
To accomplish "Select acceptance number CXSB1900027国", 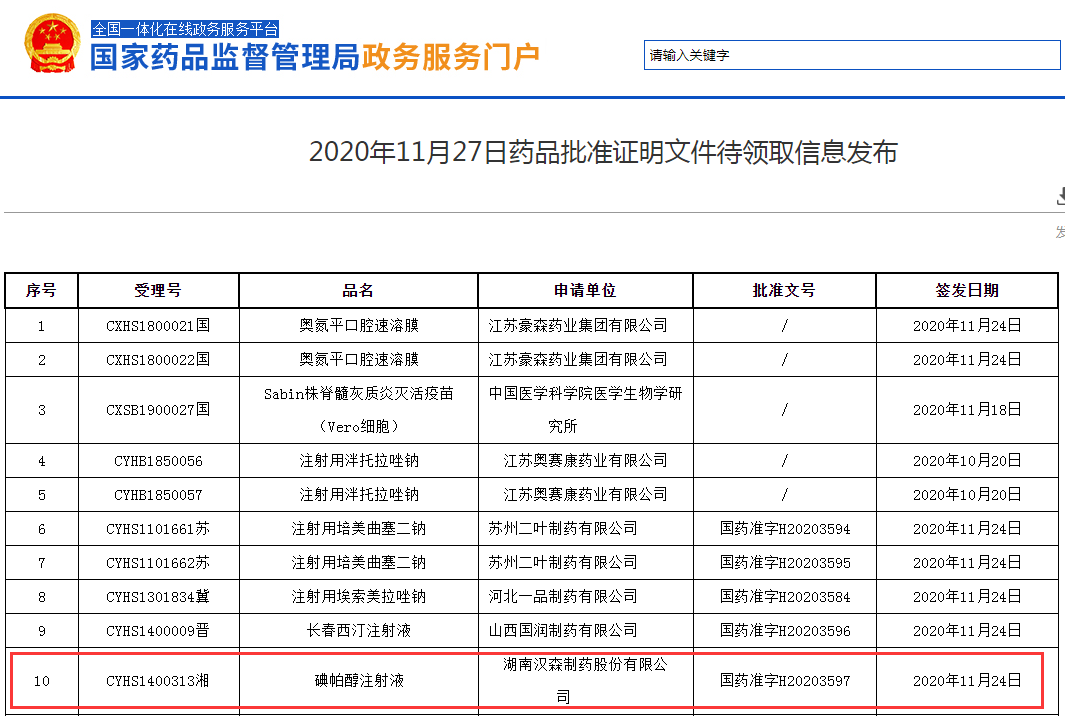I will 158,410.
